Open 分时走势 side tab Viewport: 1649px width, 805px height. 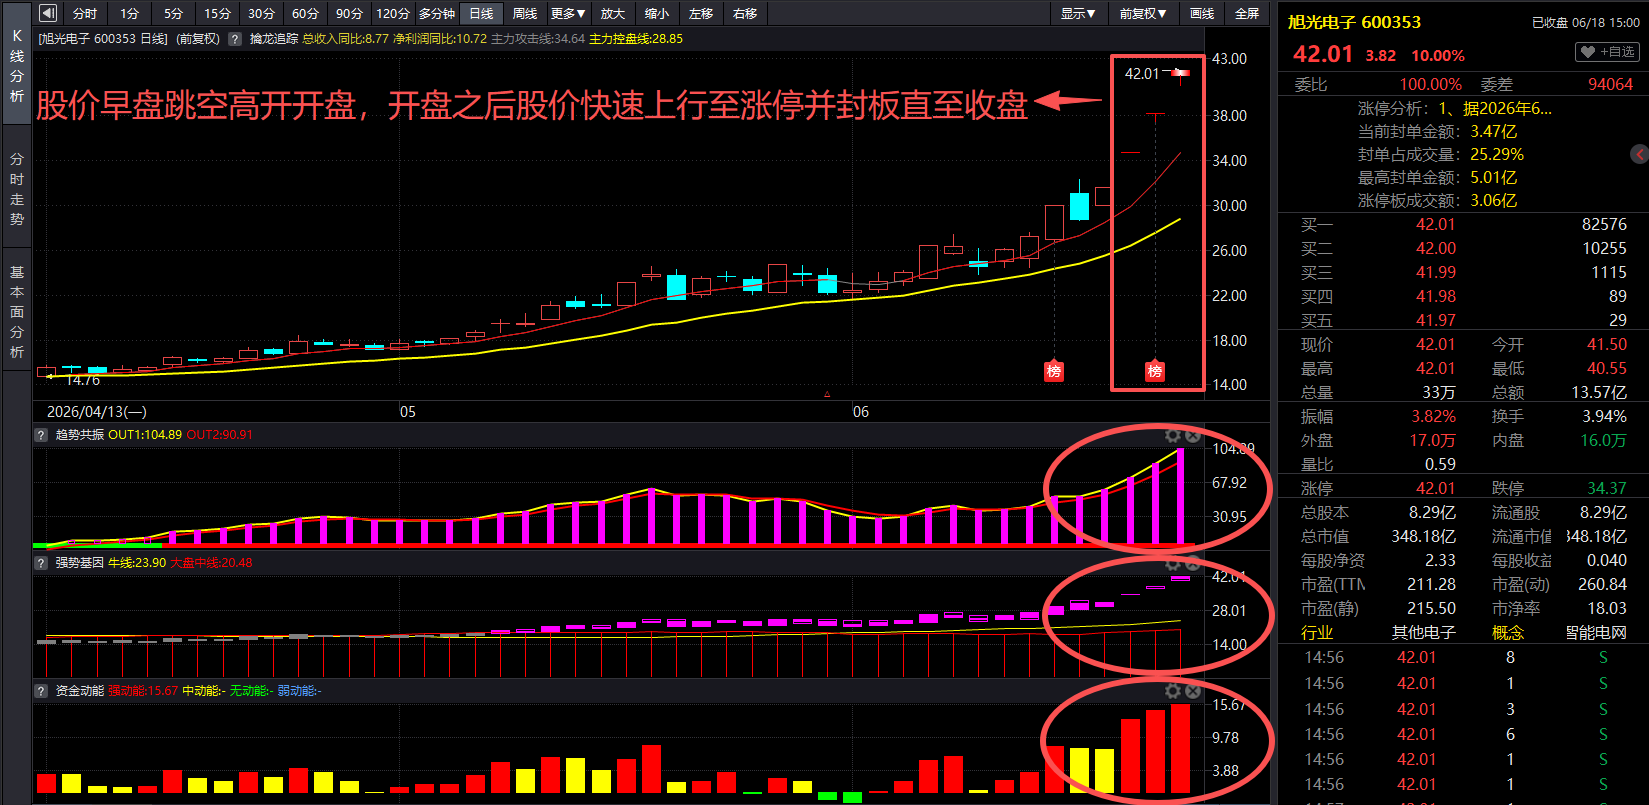click(17, 189)
